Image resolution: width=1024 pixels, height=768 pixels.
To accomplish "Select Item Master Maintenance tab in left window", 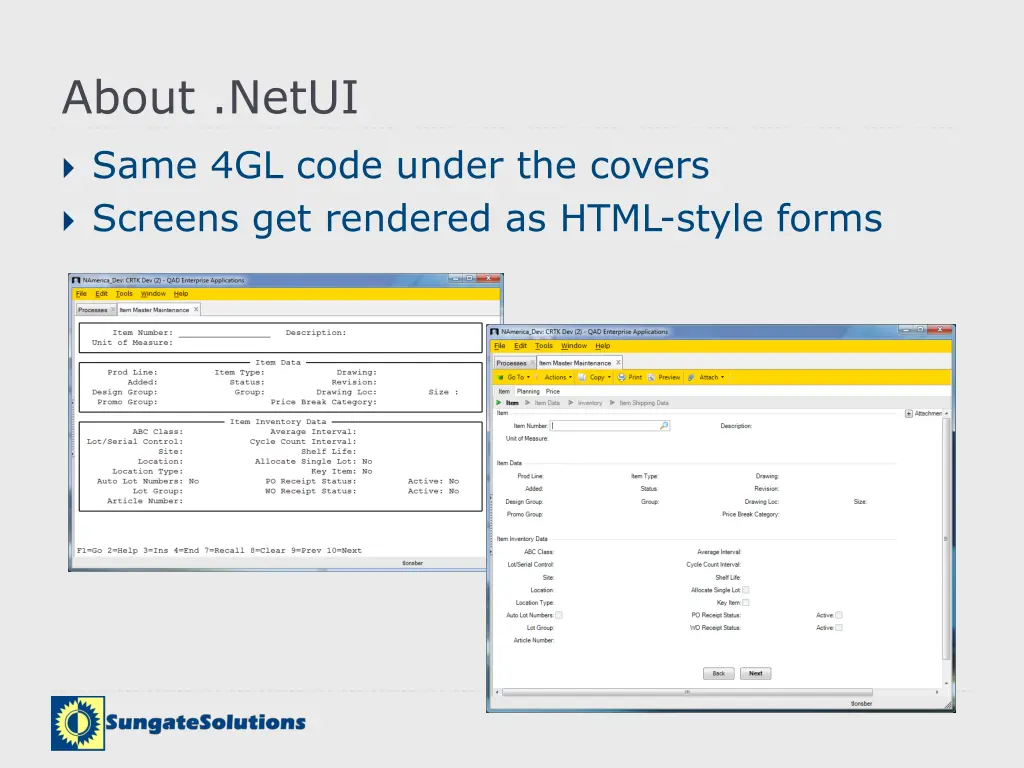I will click(x=154, y=310).
